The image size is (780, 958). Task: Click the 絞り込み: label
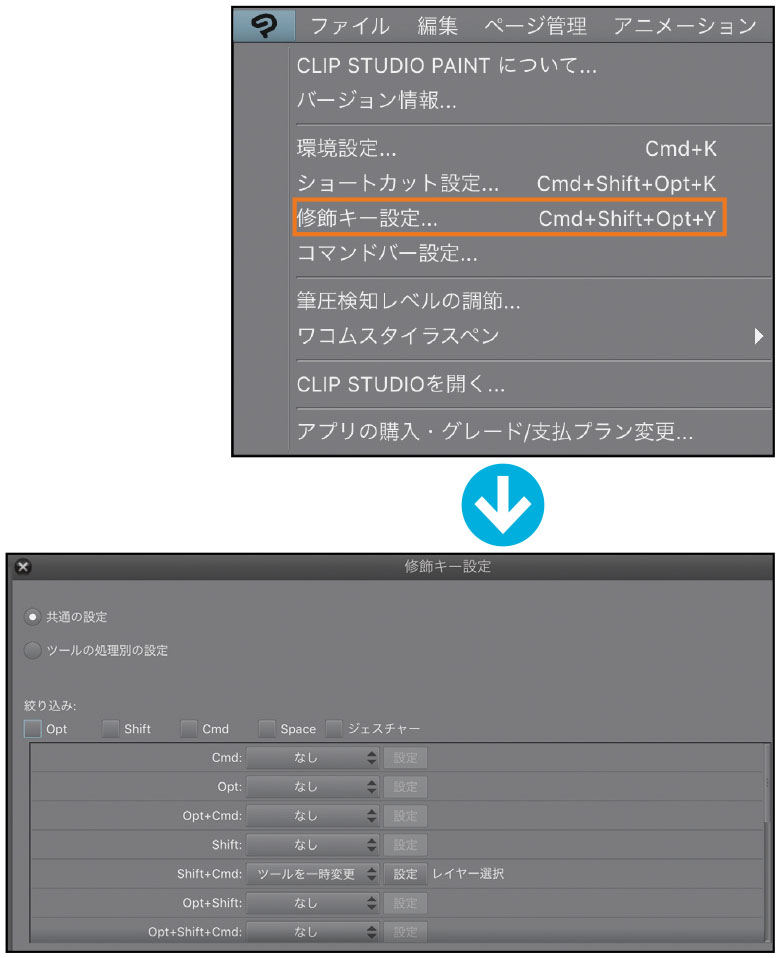click(x=50, y=706)
